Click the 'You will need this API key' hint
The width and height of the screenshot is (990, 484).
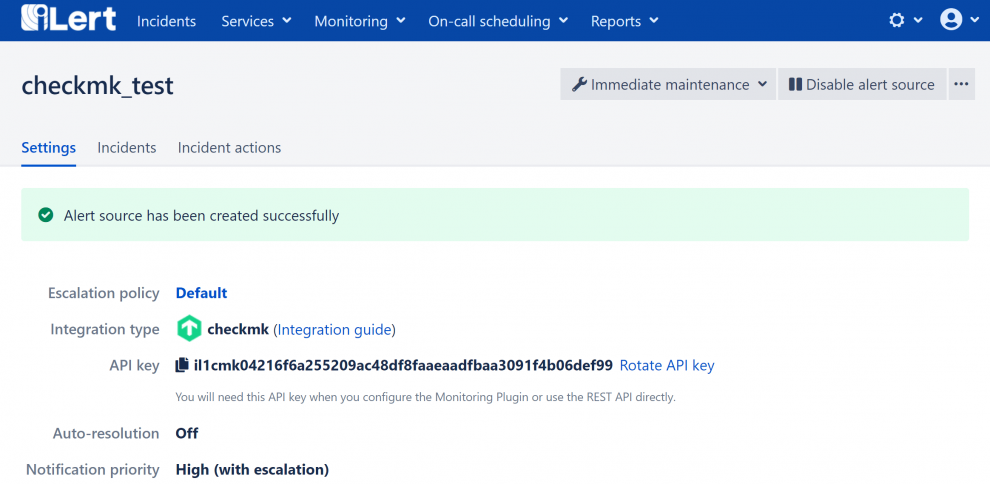[x=426, y=398]
